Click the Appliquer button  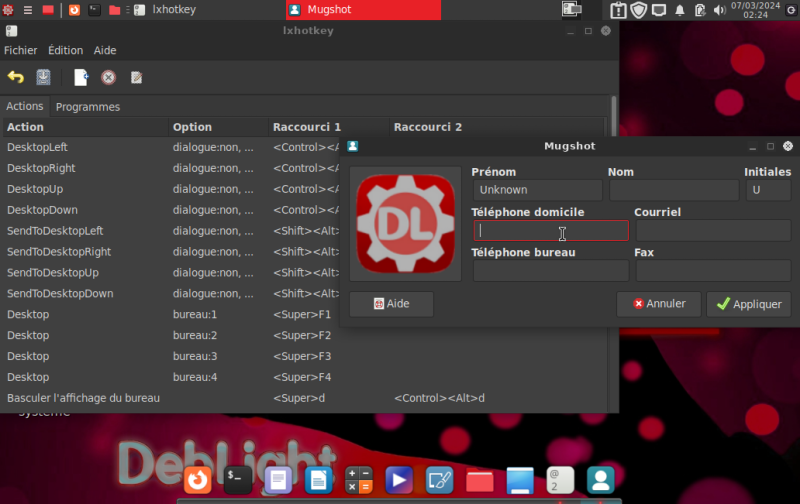pos(748,304)
